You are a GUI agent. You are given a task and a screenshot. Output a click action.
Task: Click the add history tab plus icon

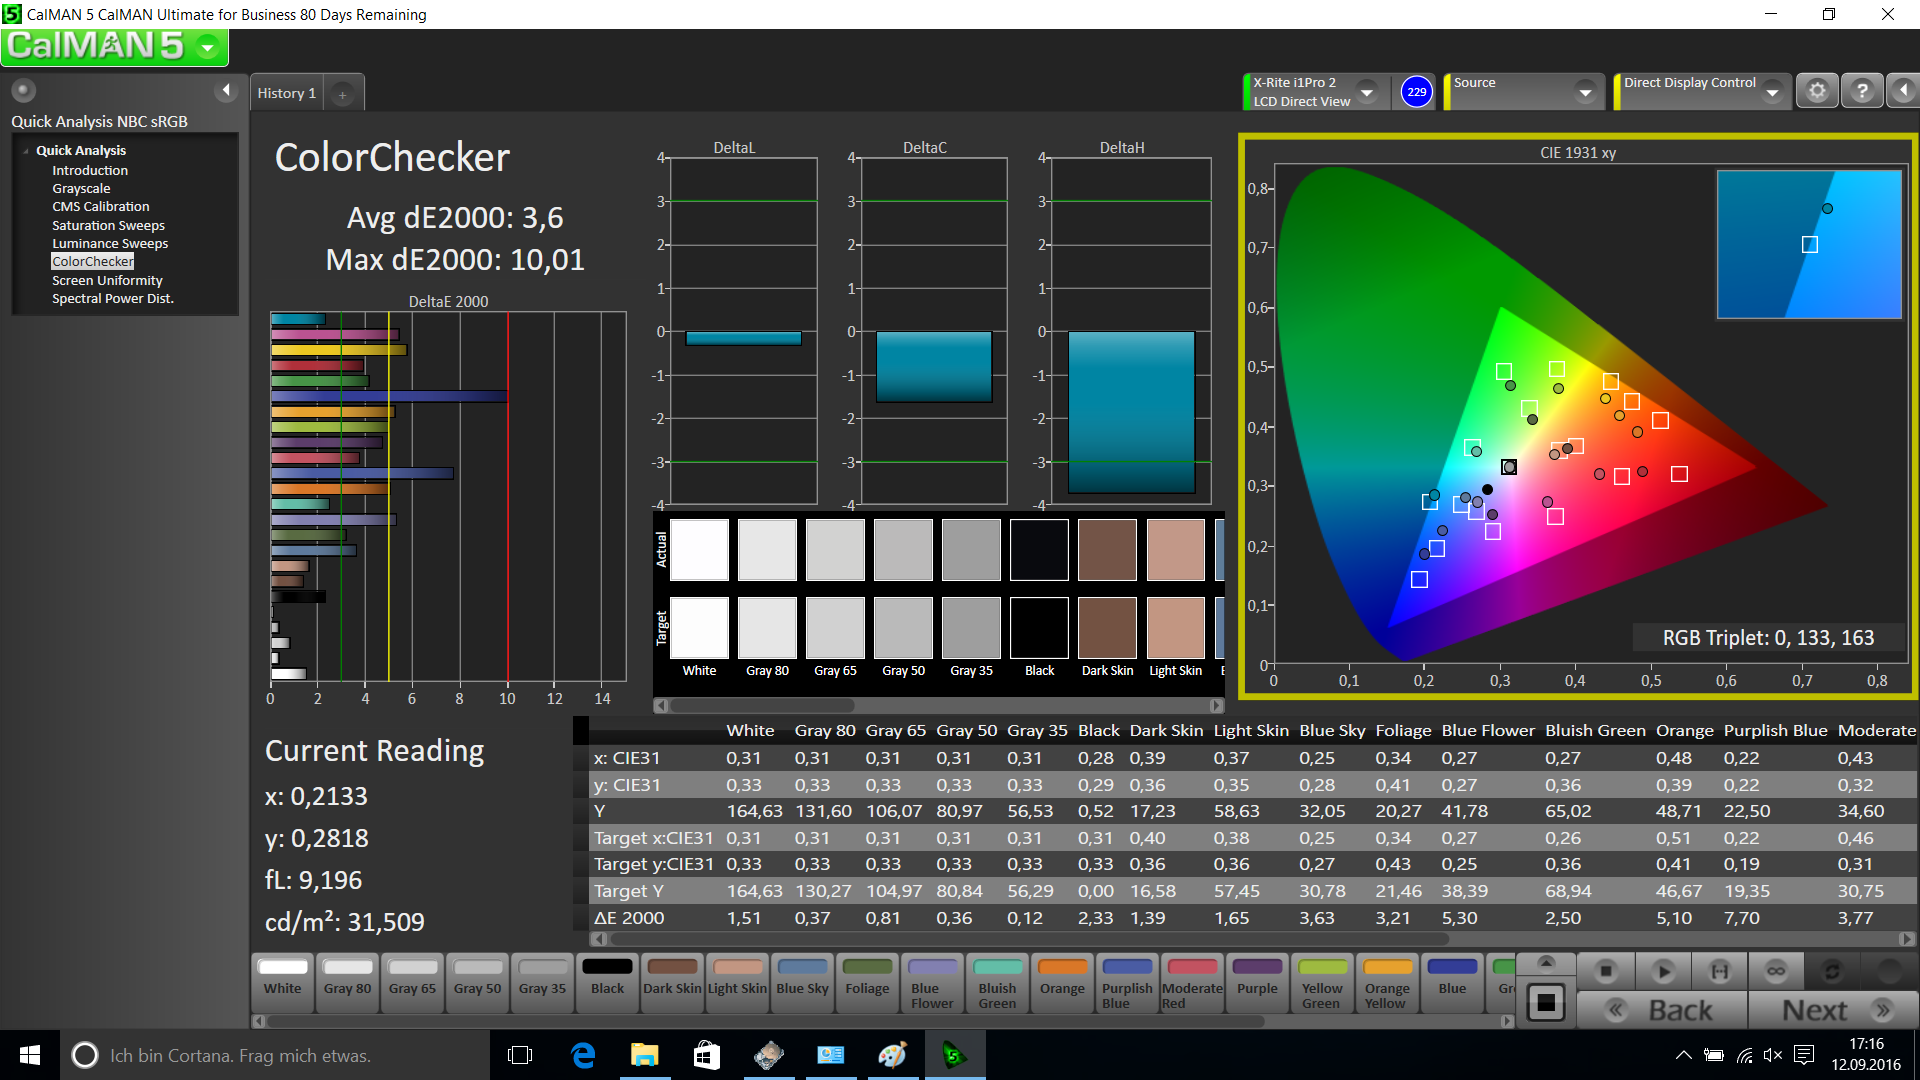click(342, 94)
